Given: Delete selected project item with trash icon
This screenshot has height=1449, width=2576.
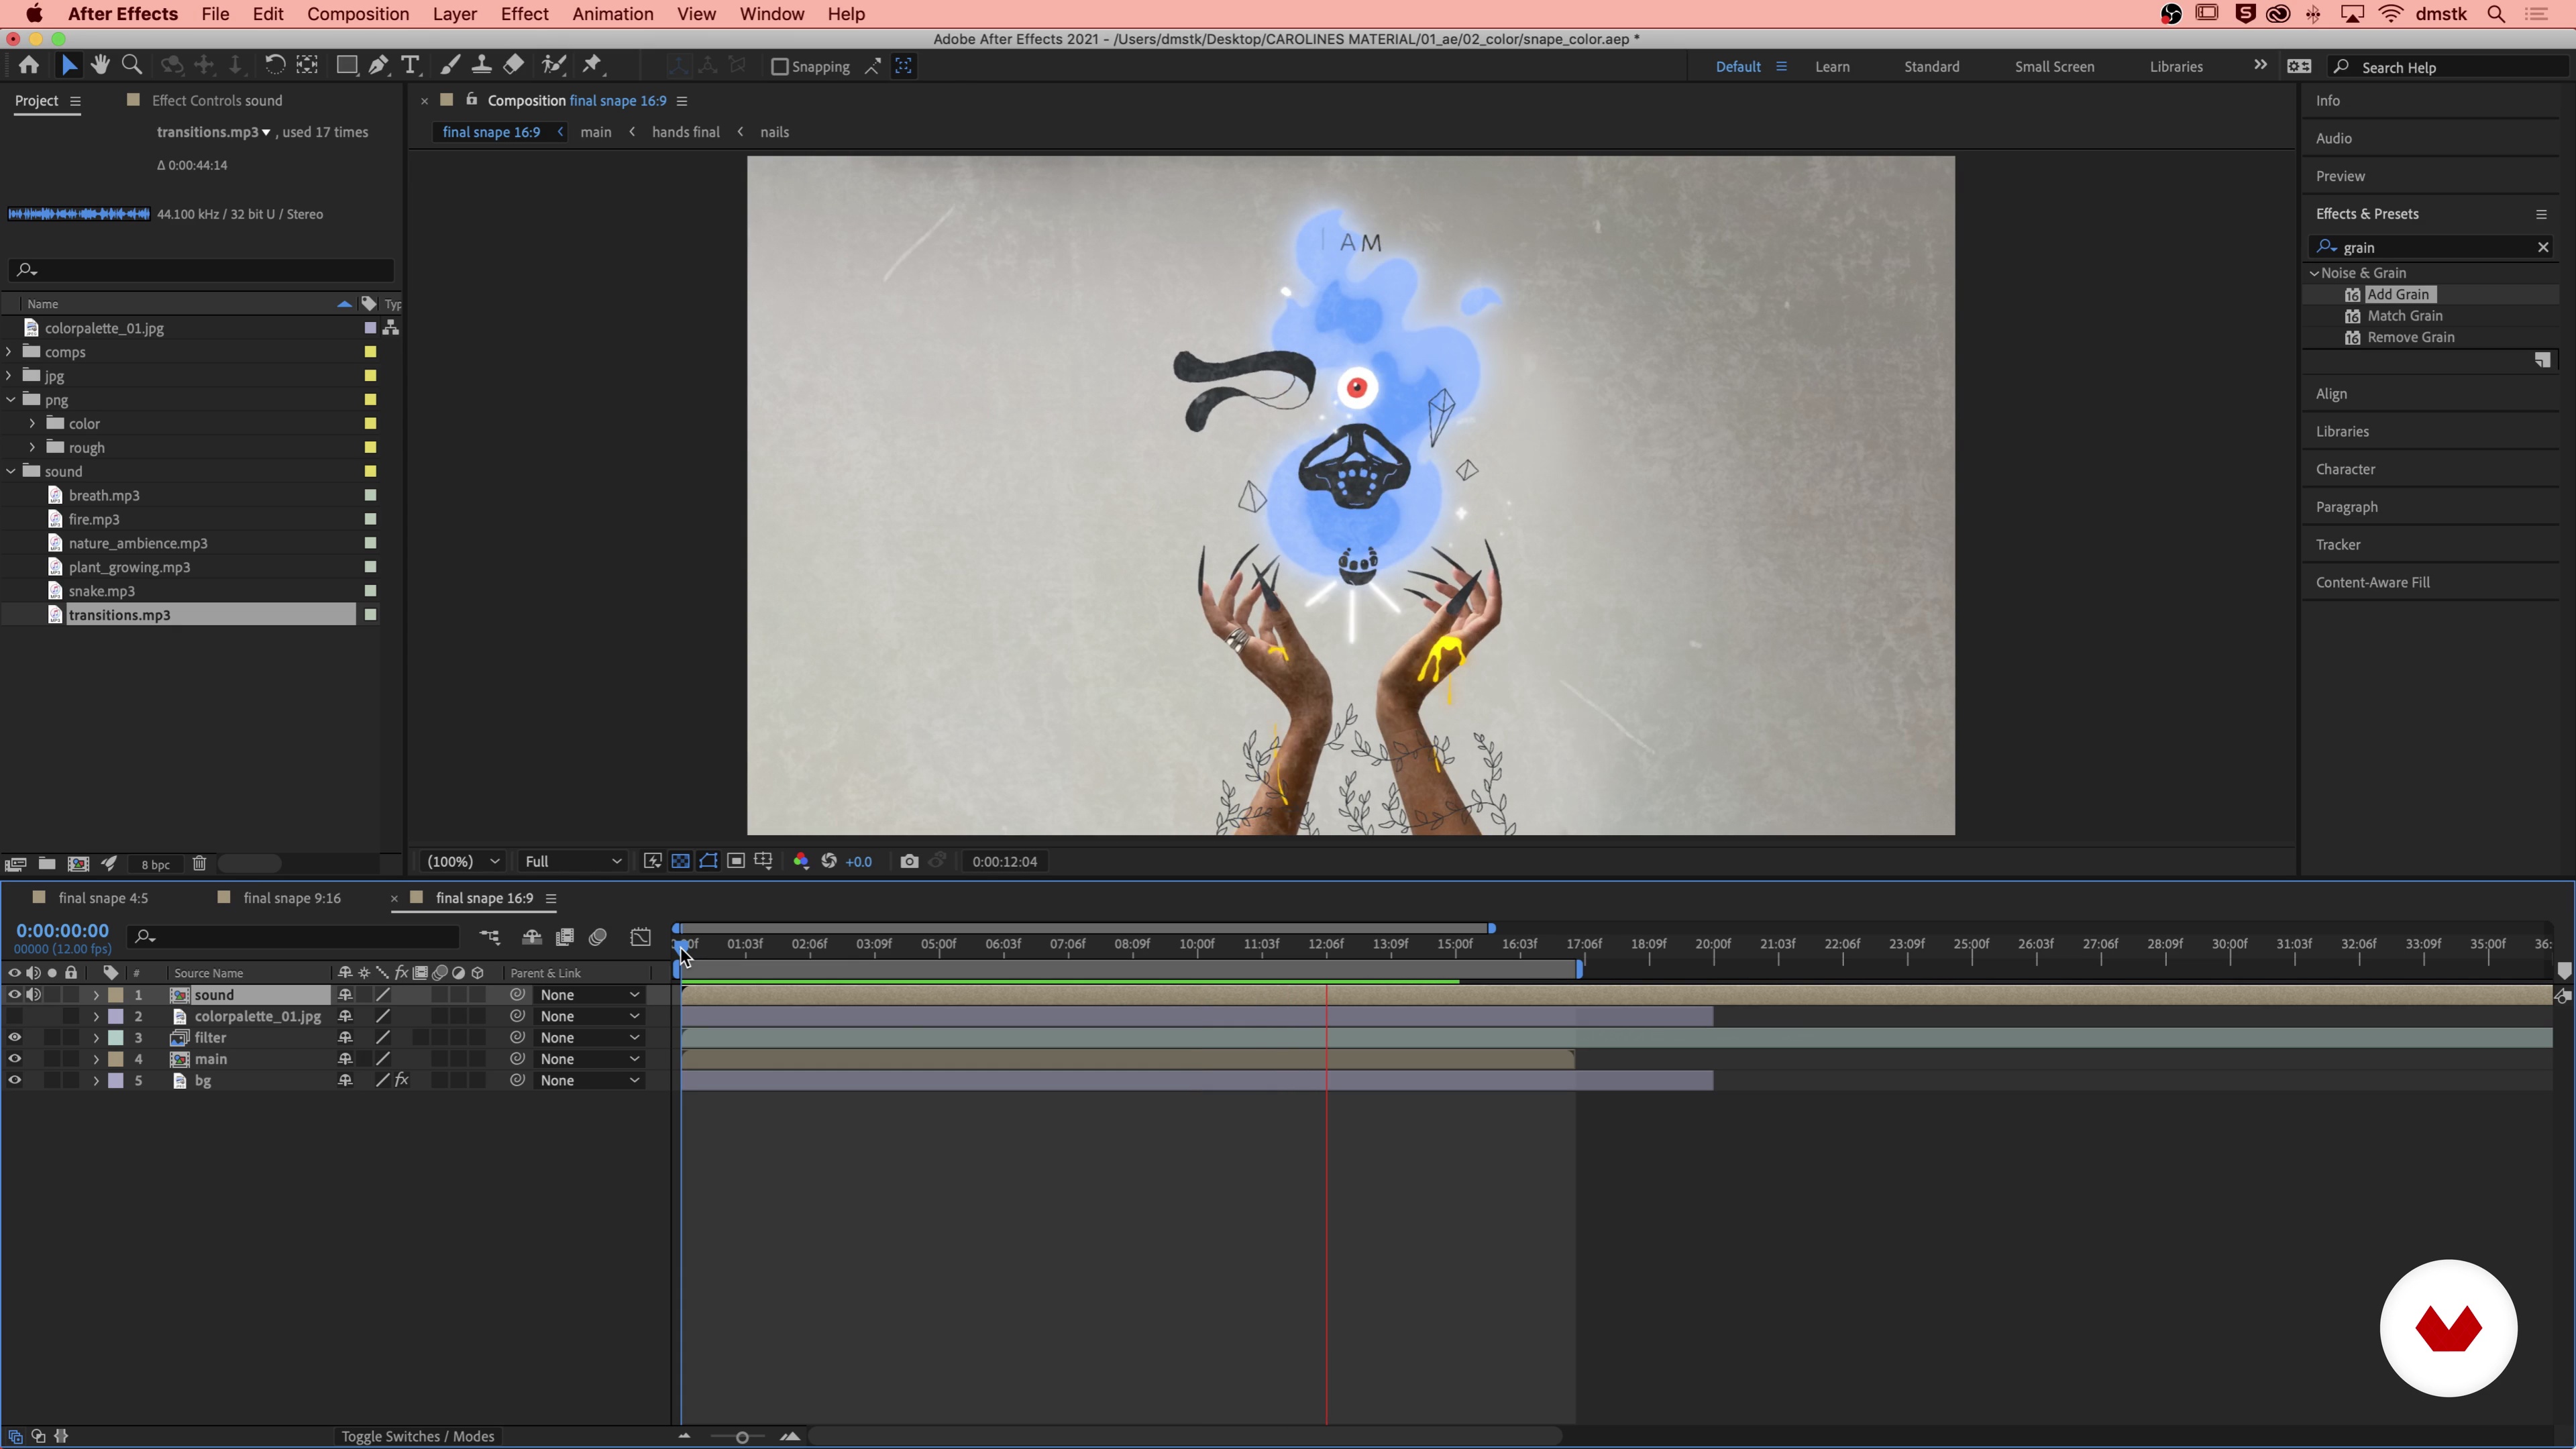Looking at the screenshot, I should pyautogui.click(x=199, y=864).
